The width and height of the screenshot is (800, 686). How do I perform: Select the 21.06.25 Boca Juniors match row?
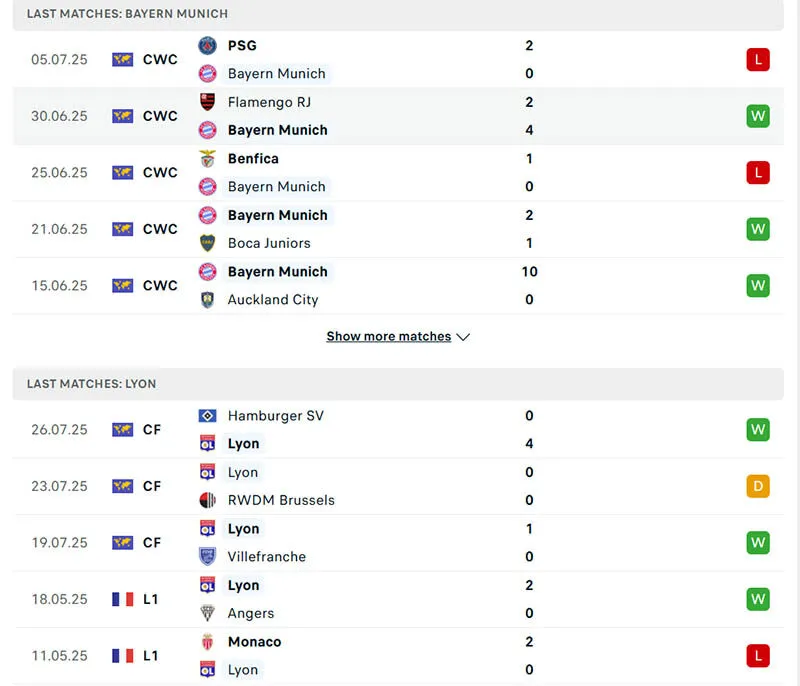tap(400, 229)
